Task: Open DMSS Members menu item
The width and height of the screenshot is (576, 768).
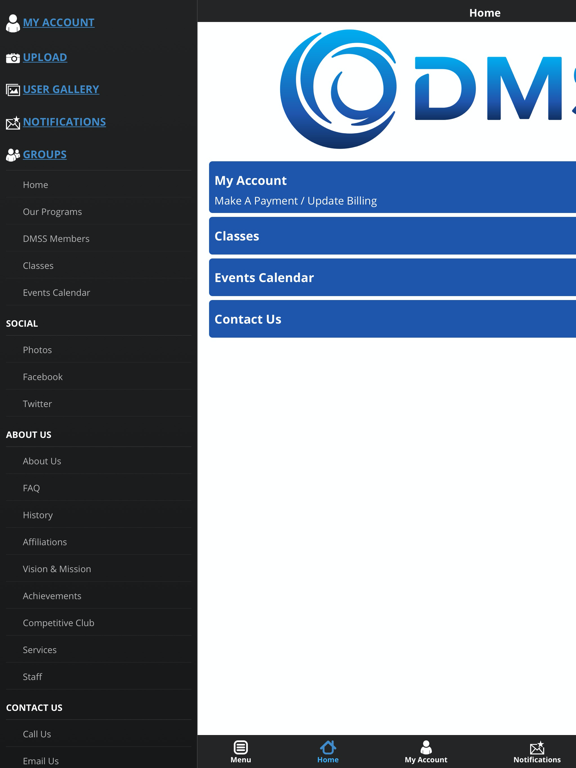Action: click(98, 239)
